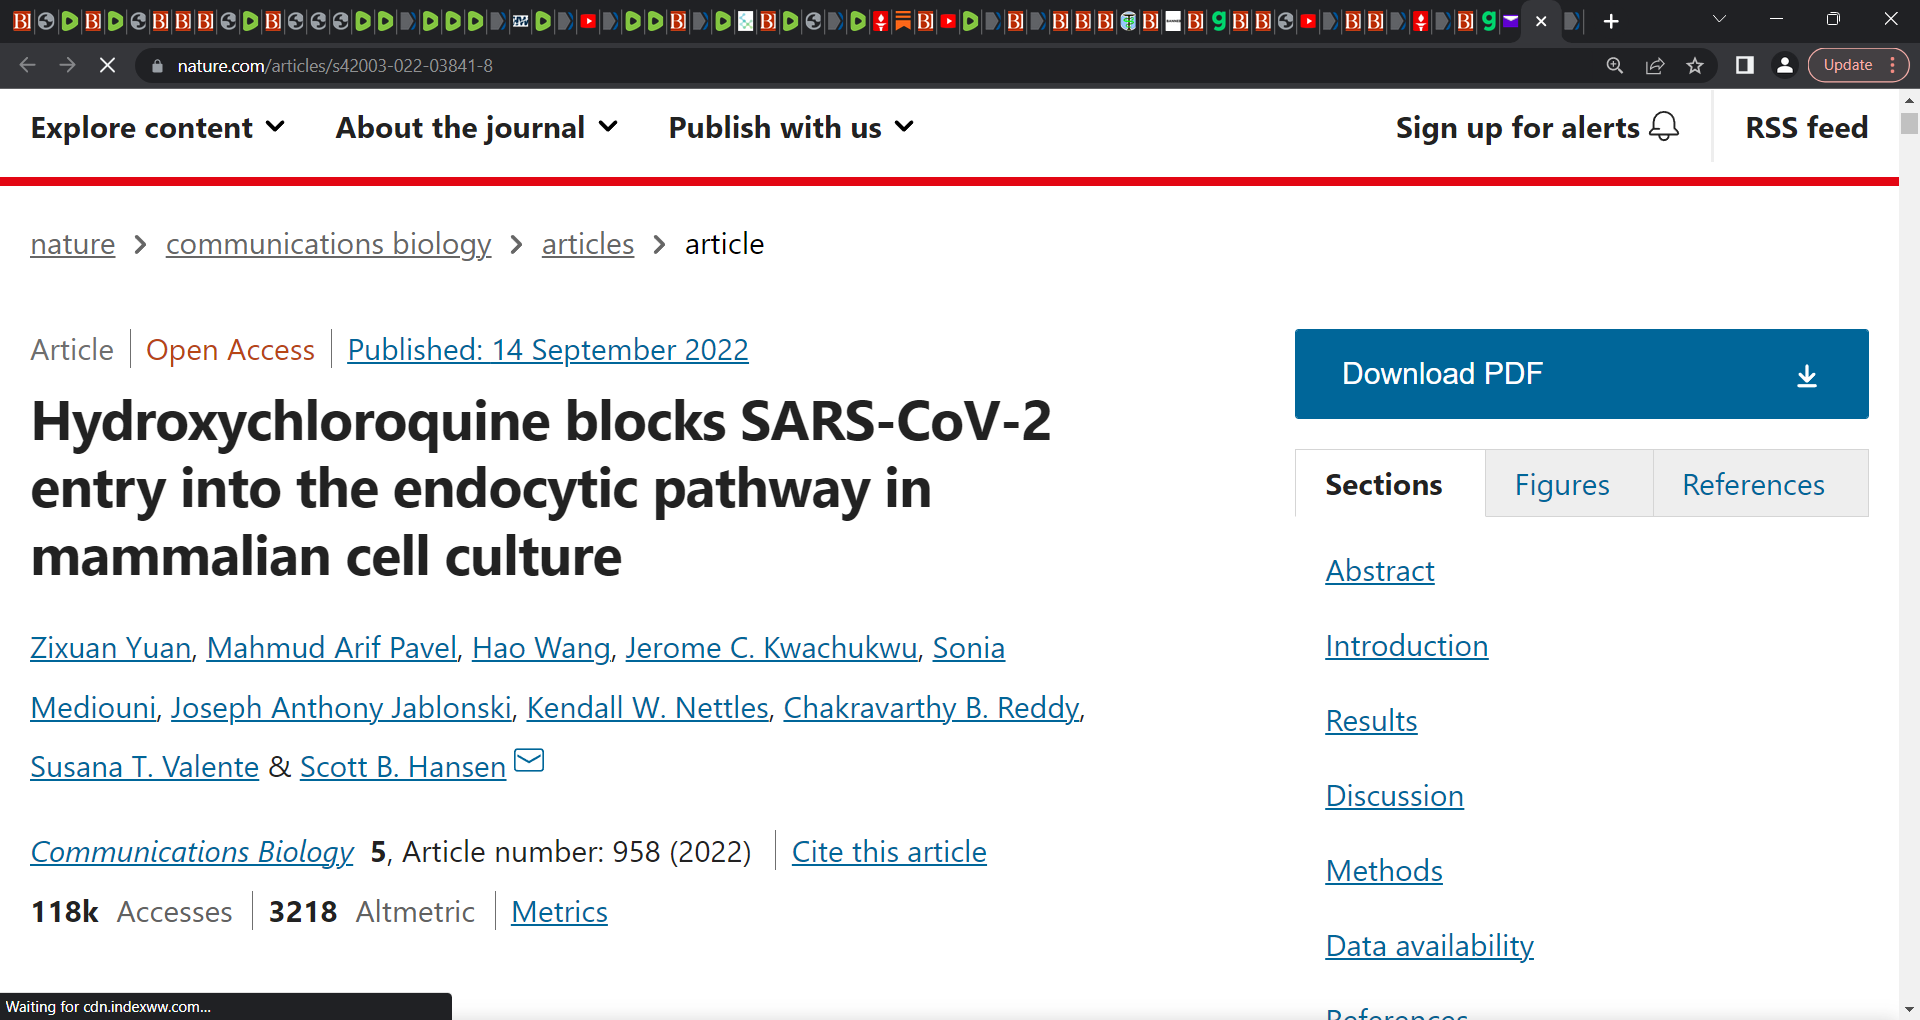1920x1020 pixels.
Task: Sign up for alerts via the bell icon
Action: tap(1664, 127)
